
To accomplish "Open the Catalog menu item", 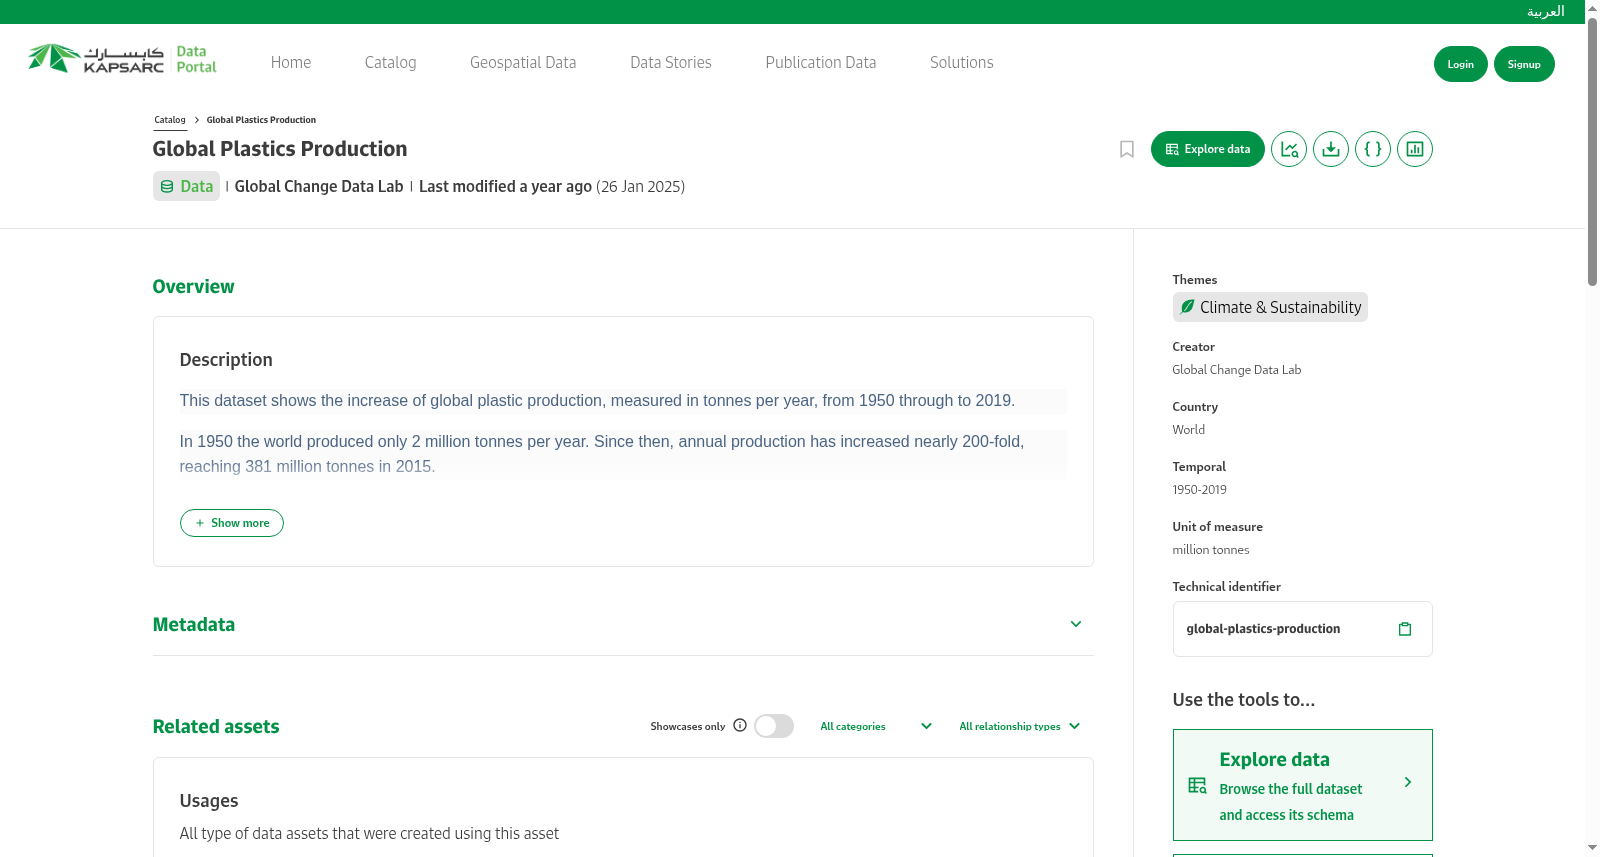I will tap(390, 62).
